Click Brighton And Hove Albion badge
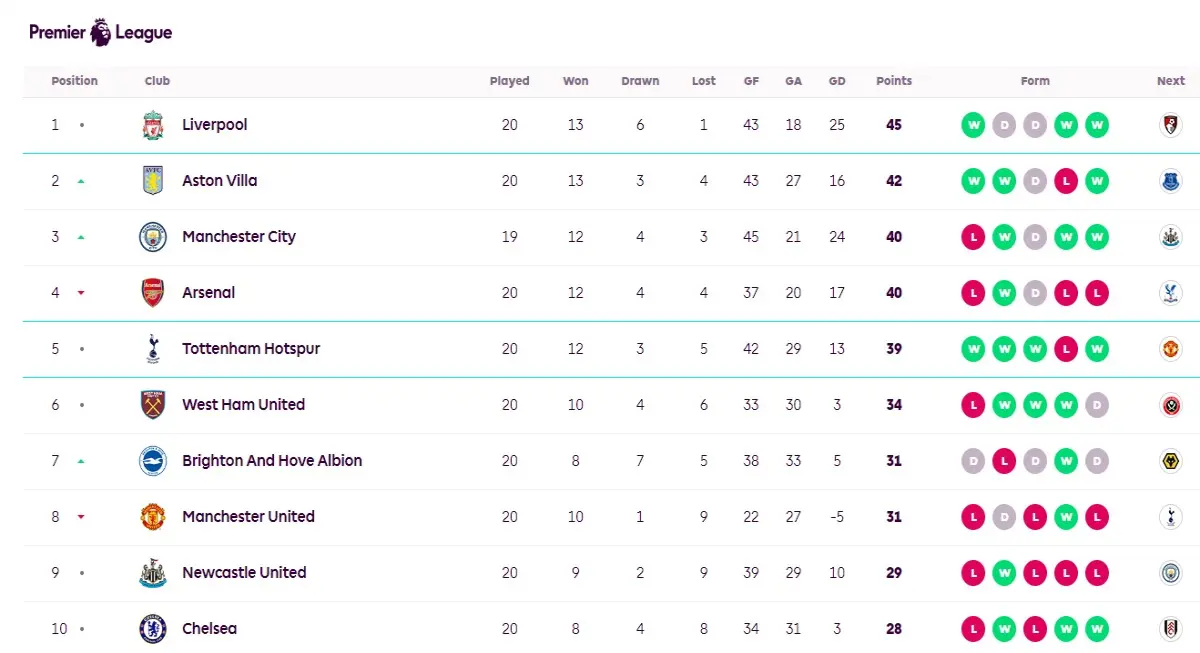The image size is (1200, 653). (x=152, y=461)
